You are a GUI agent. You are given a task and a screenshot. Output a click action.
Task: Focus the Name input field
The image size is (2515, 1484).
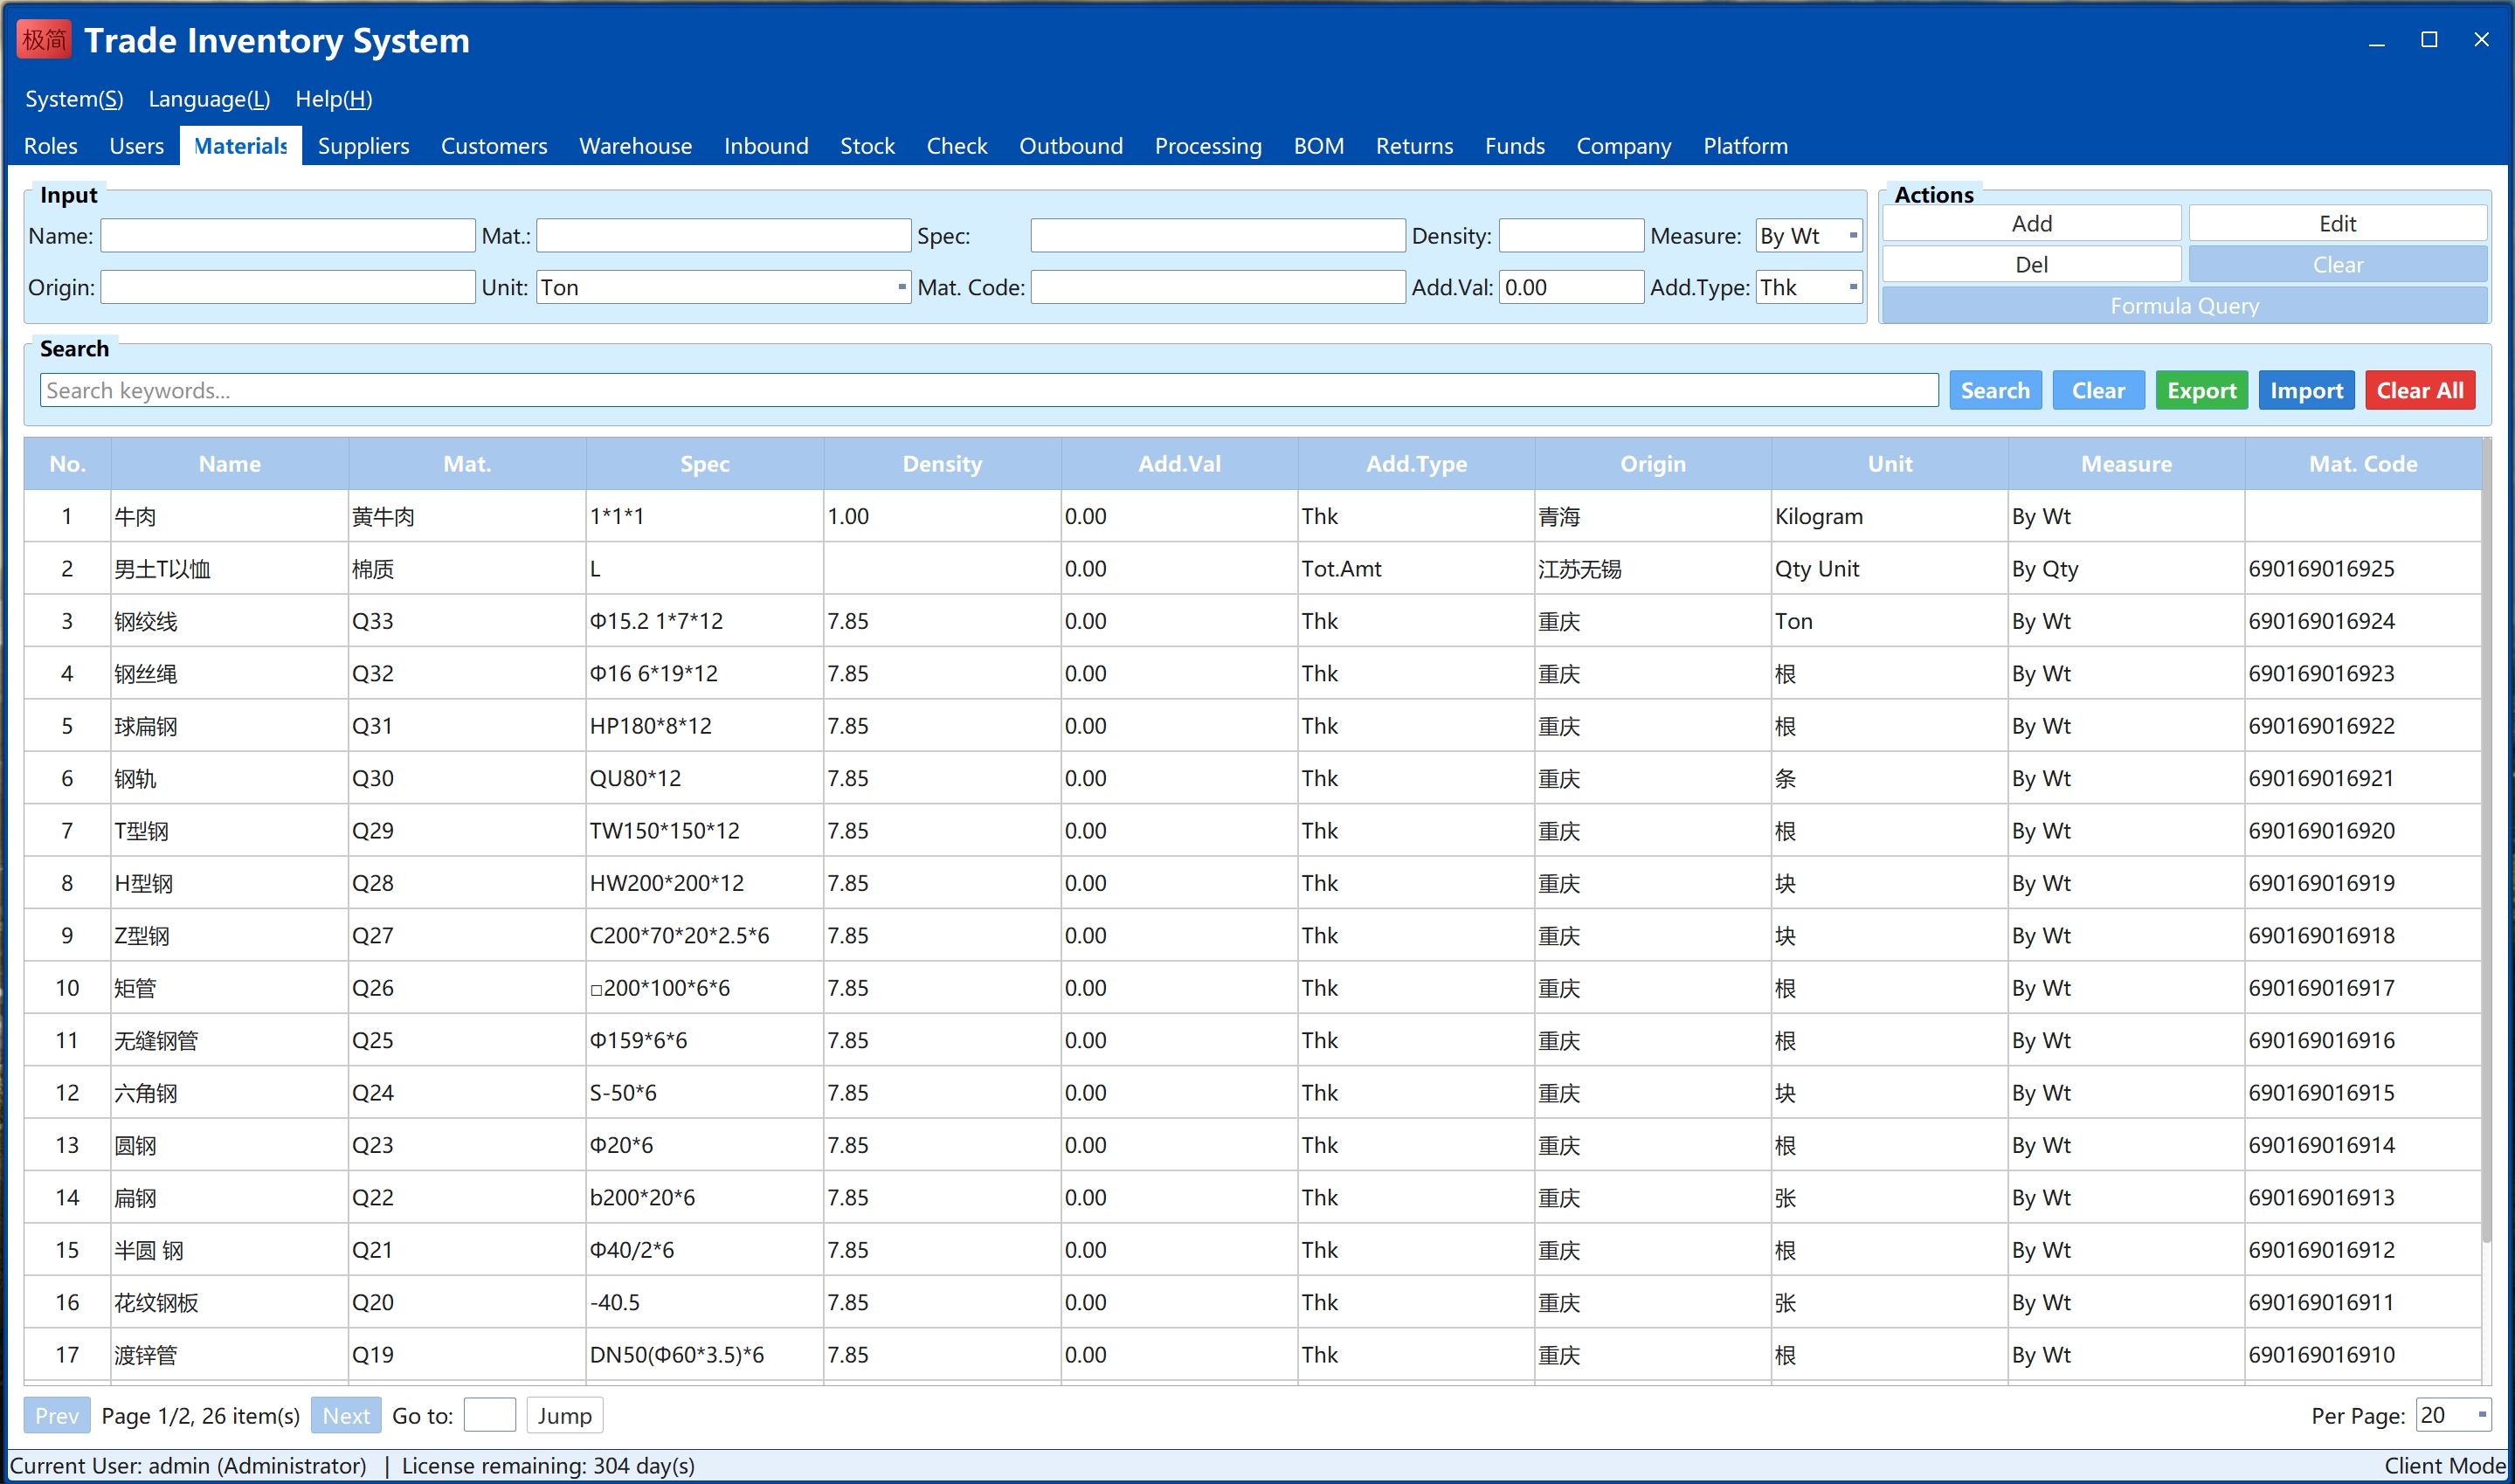288,236
